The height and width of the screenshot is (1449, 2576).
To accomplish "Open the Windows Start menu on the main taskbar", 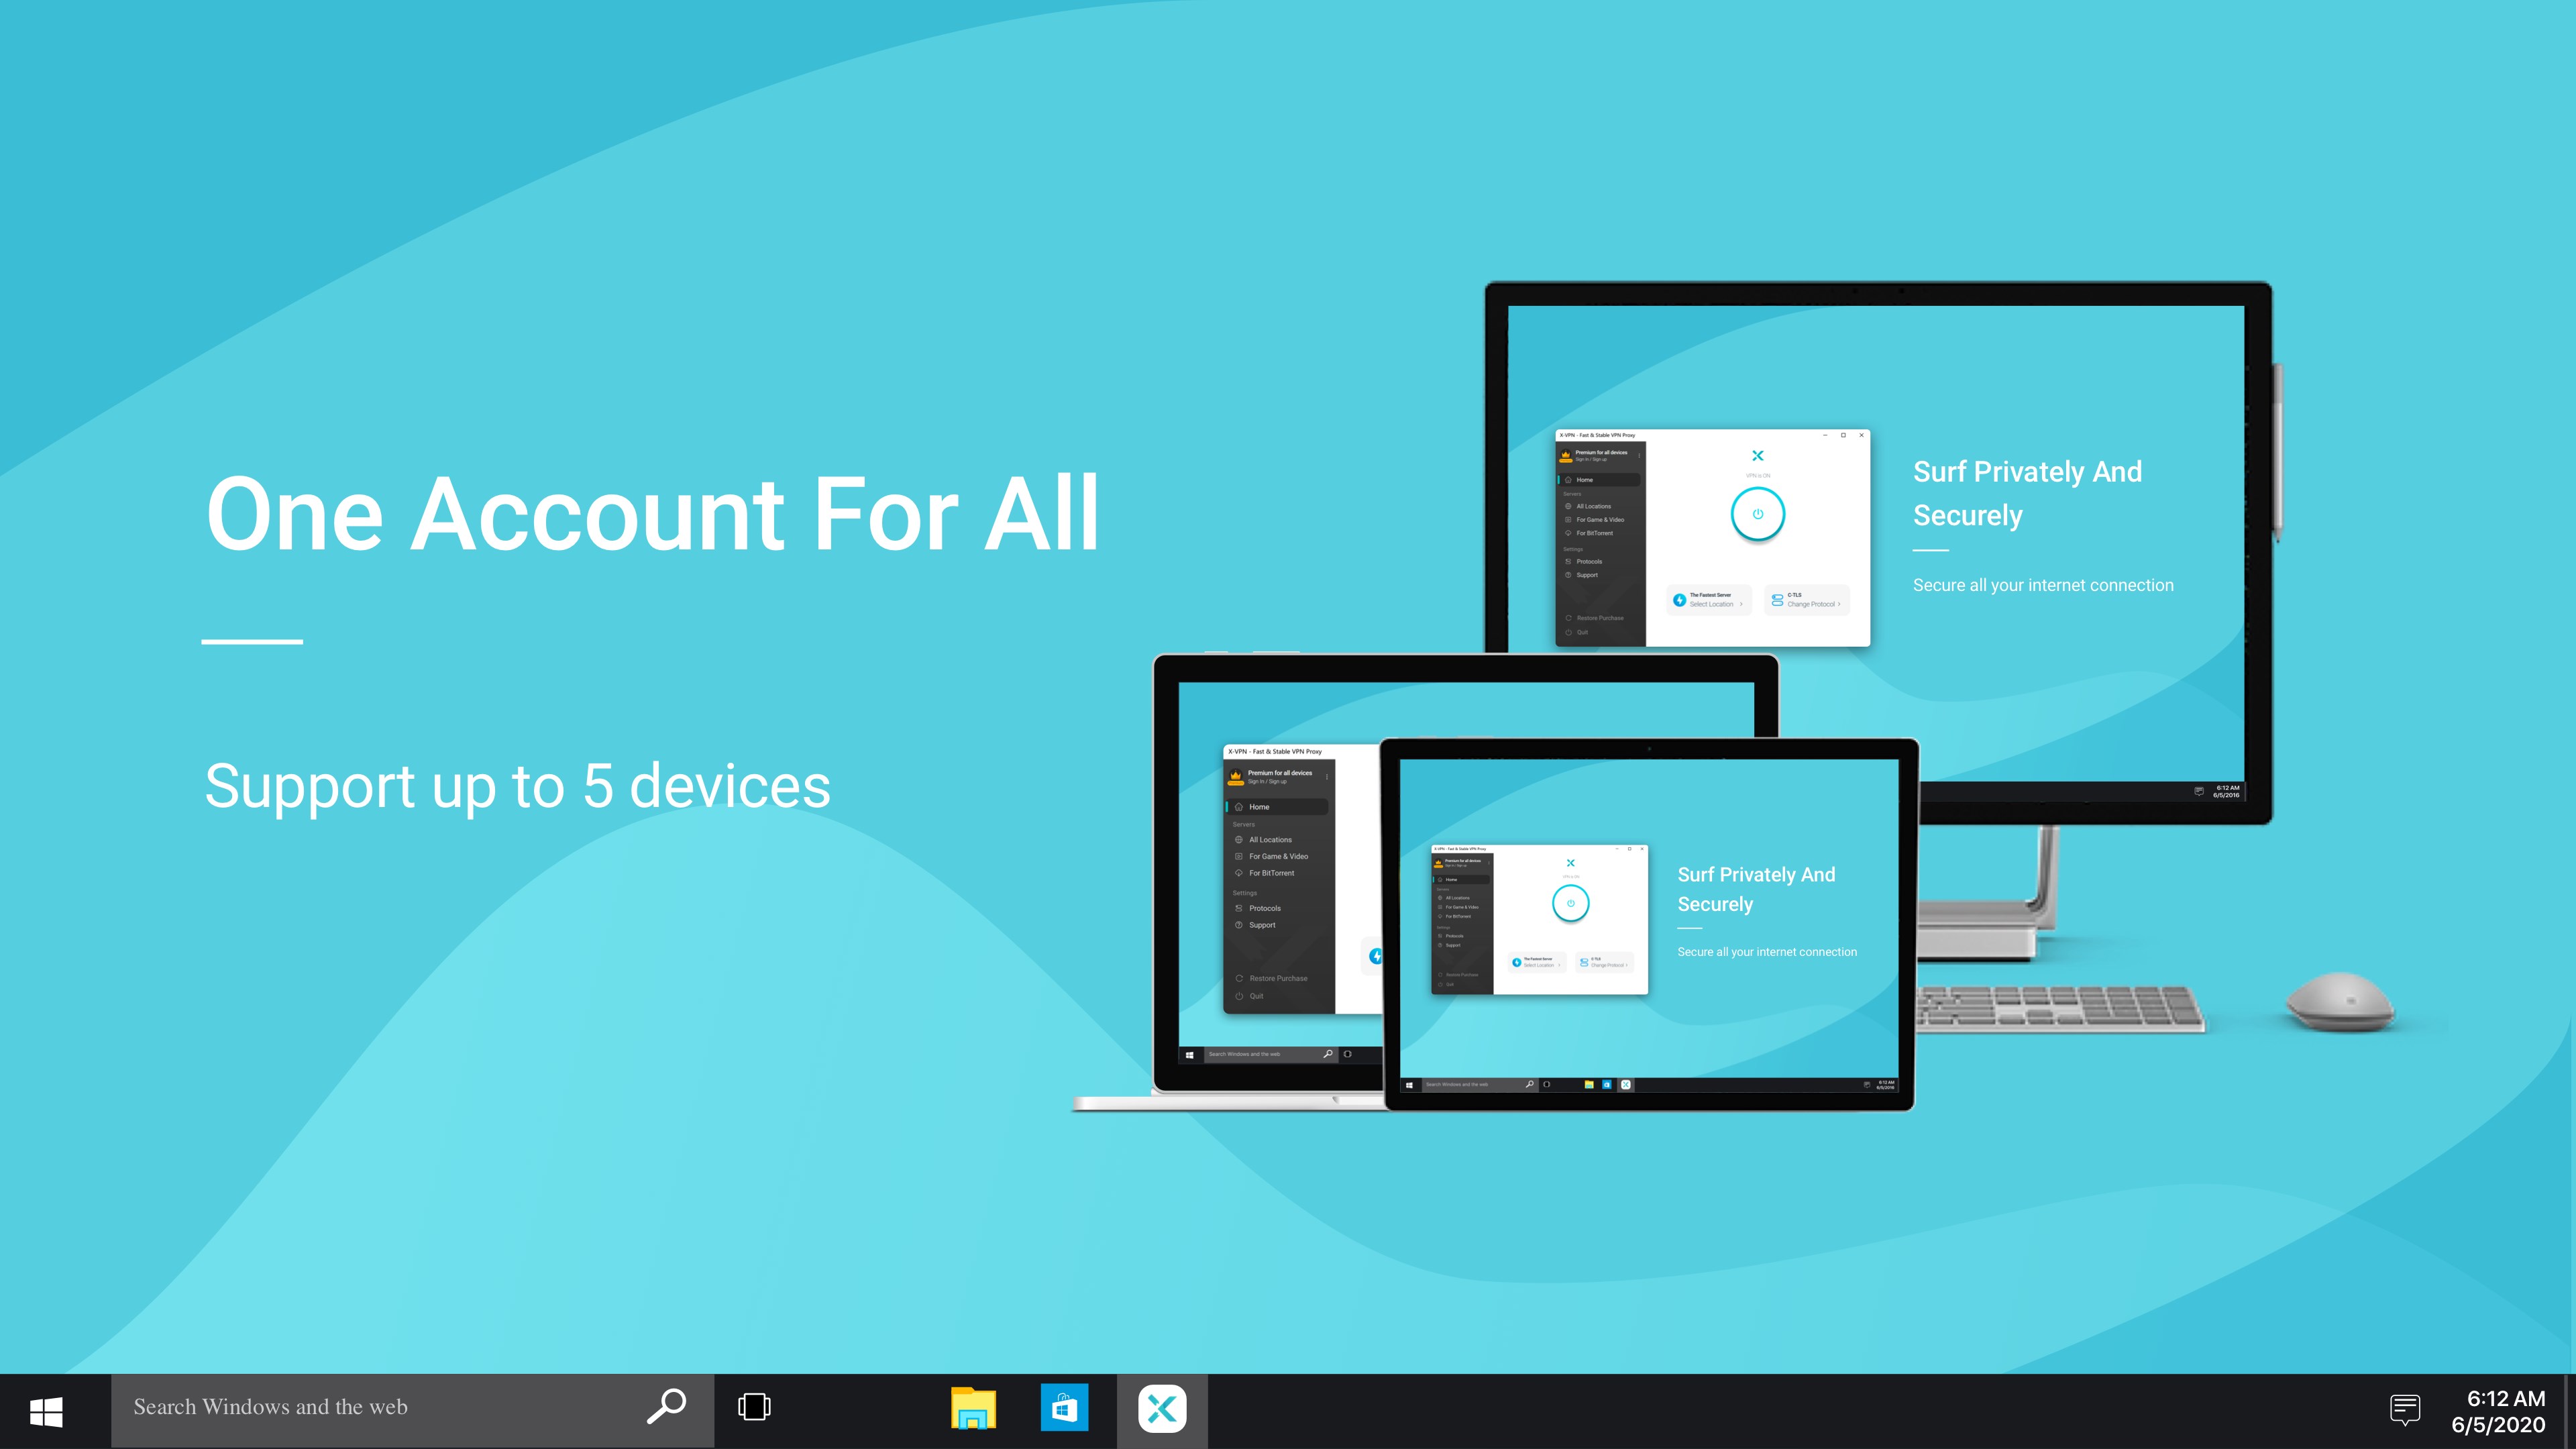I will (x=46, y=1411).
